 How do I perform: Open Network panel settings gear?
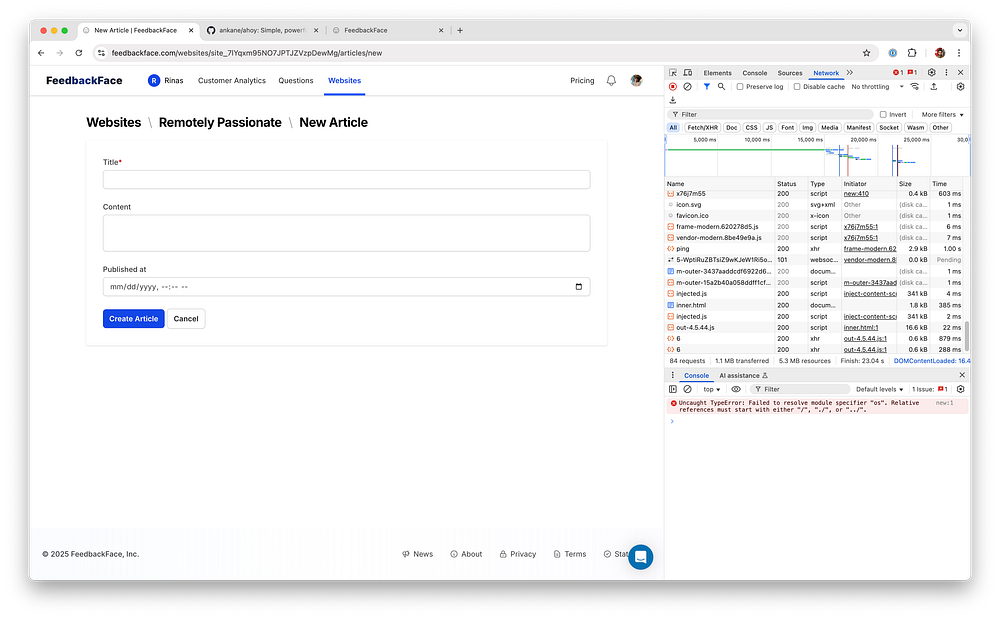tap(960, 87)
